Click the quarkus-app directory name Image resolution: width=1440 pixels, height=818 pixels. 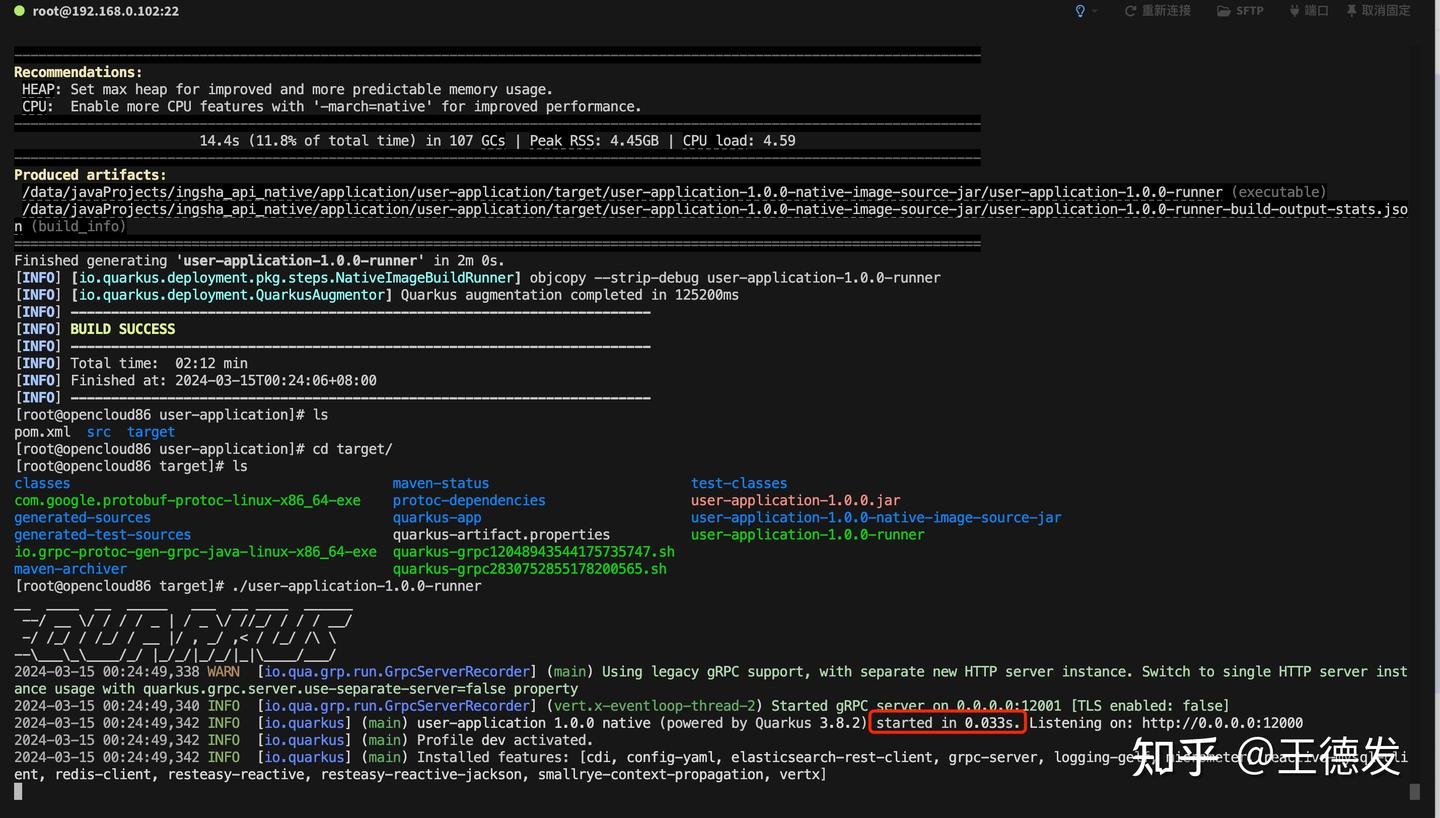coord(436,517)
